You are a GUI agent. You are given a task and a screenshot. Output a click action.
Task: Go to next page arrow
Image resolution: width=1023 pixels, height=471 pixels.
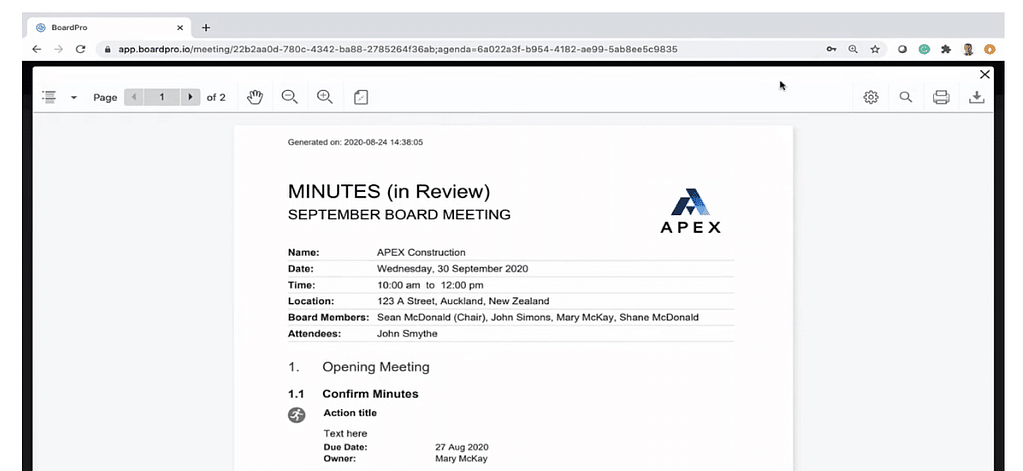(x=191, y=97)
